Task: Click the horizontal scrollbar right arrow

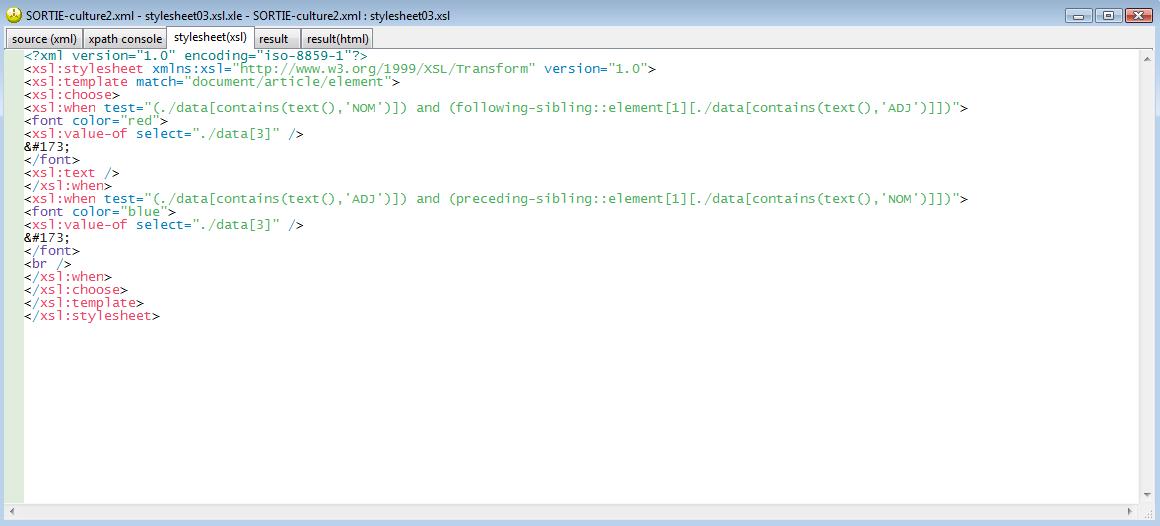Action: click(x=1130, y=510)
